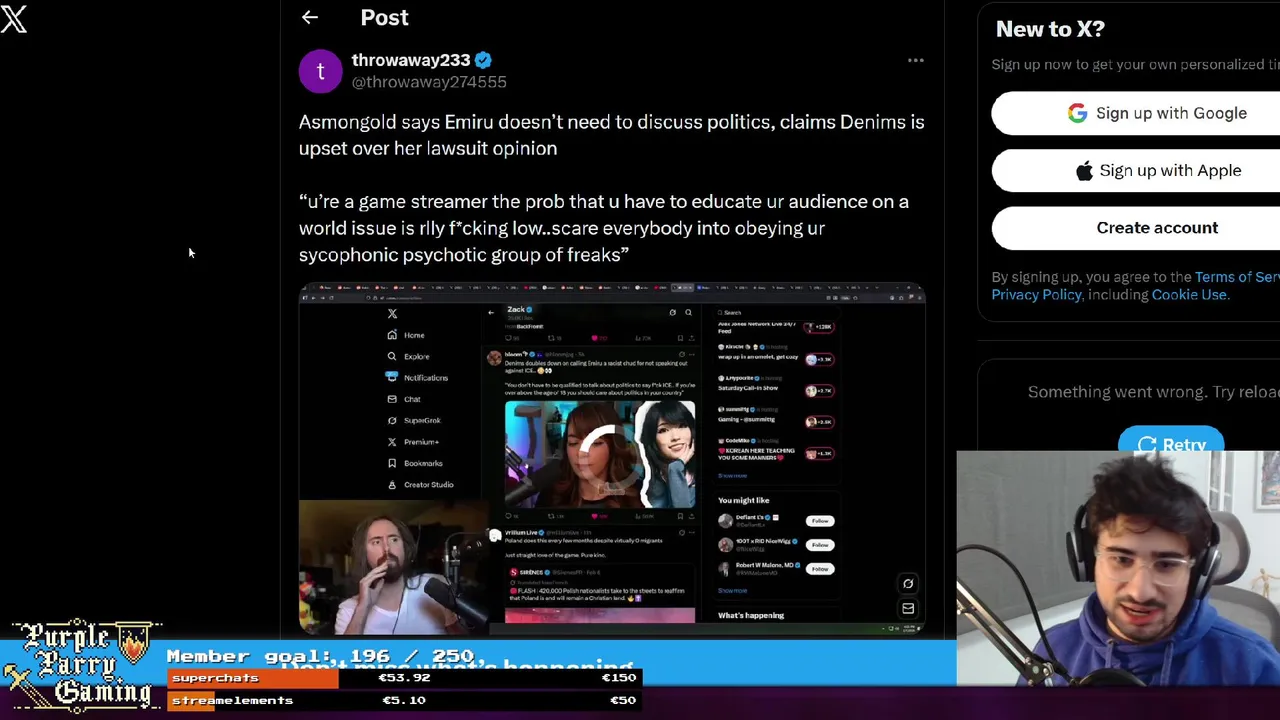Click the streamer's webcam overlay
Screen dimensions: 1280x720
(x=1118, y=568)
